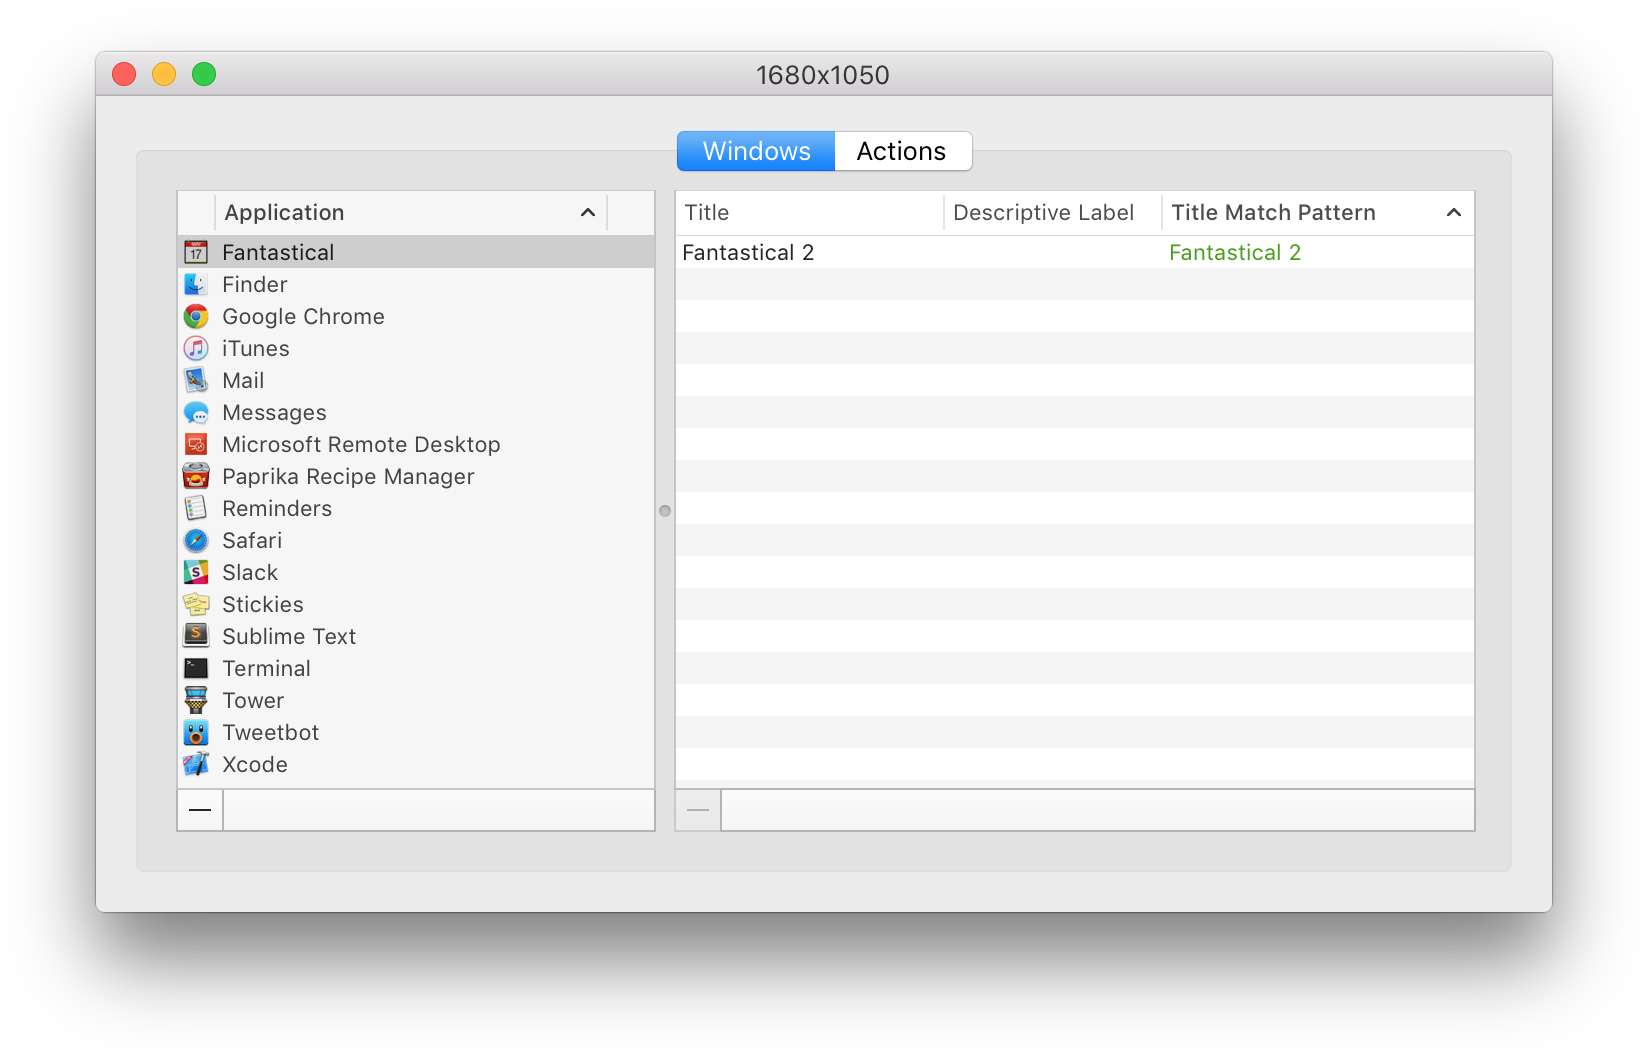The width and height of the screenshot is (1648, 1060).
Task: Toggle sort on Title Match Pattern column
Action: [x=1455, y=212]
